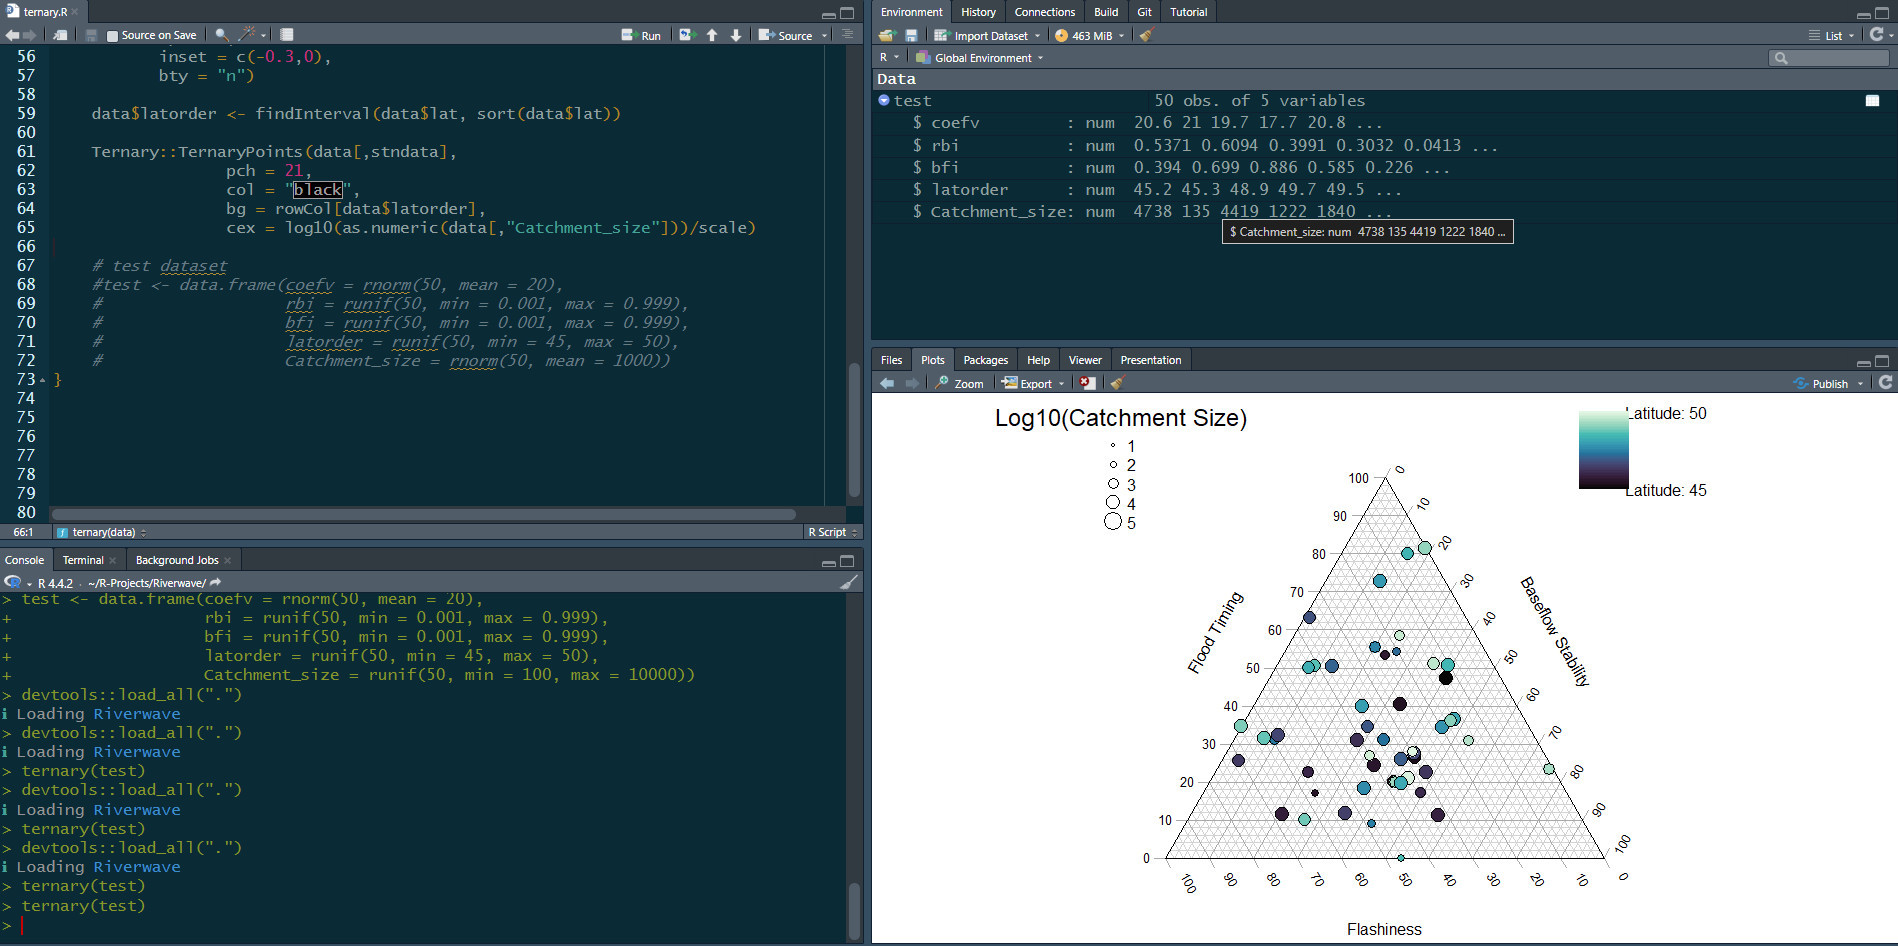The width and height of the screenshot is (1898, 946).
Task: Open Source button dropdown arrow
Action: (825, 35)
